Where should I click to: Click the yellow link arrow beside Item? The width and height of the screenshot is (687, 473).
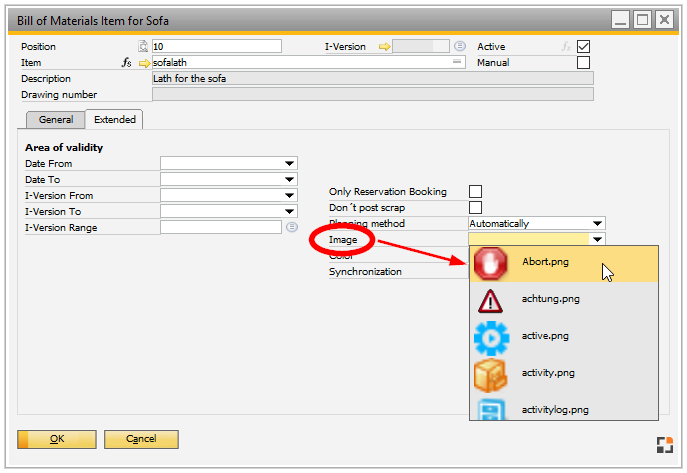144,62
